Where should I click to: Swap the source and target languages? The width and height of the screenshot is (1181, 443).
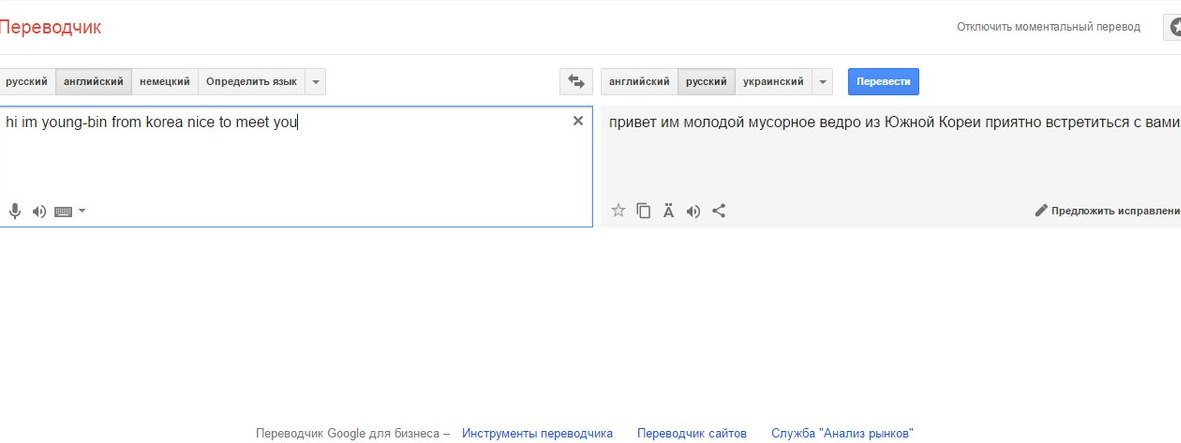(x=576, y=81)
